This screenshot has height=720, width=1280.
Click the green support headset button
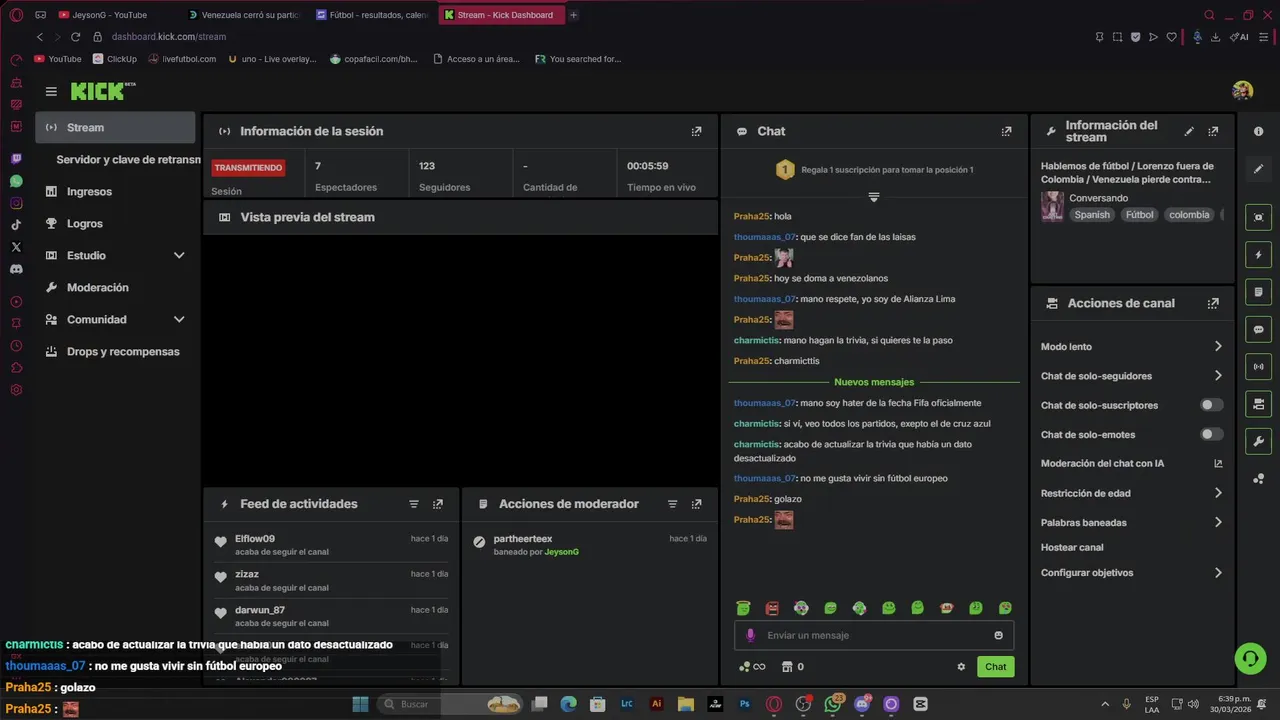(x=1250, y=658)
